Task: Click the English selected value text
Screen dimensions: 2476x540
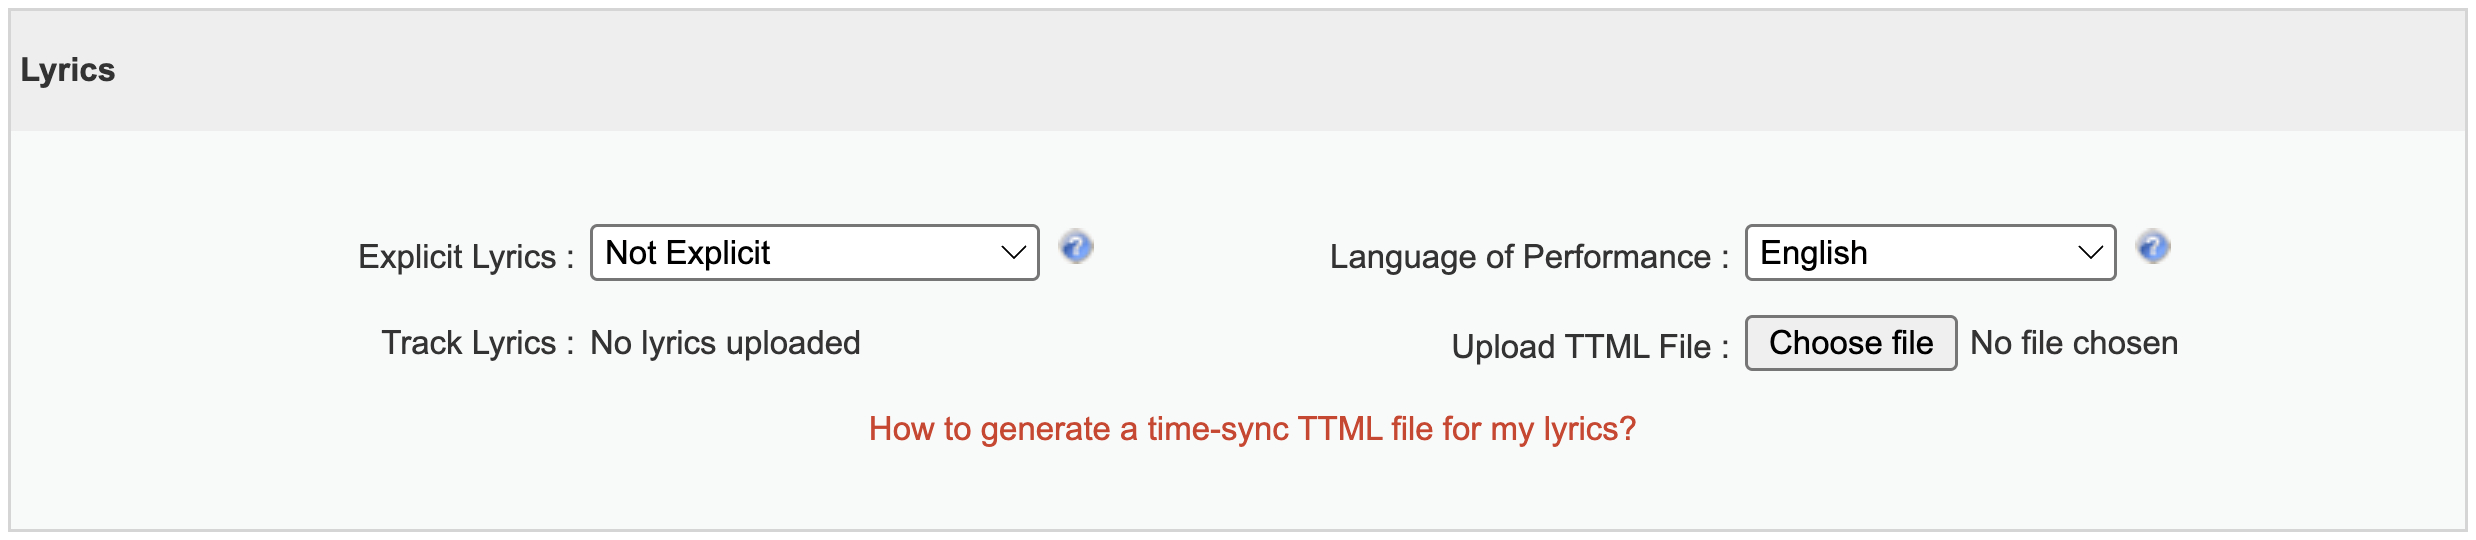Action: [1814, 253]
